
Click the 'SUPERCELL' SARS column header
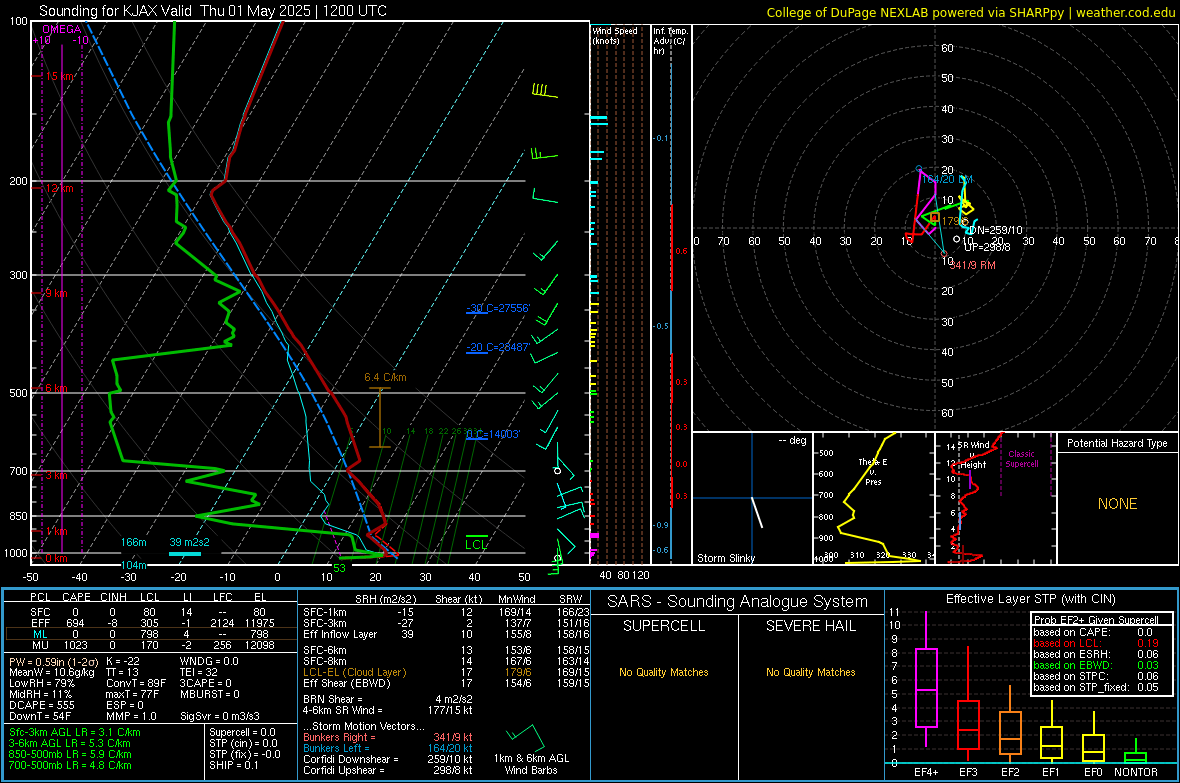(664, 626)
